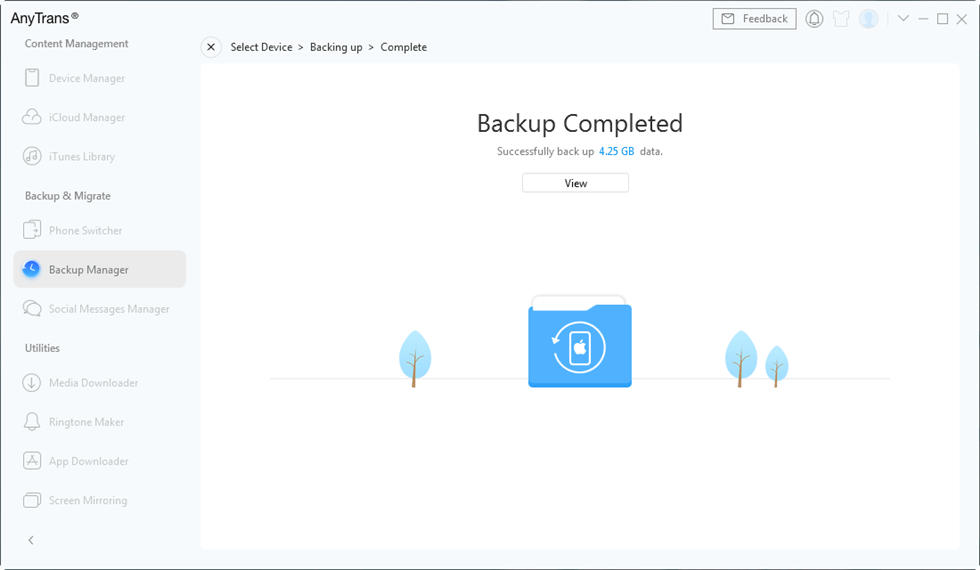
Task: Maximize the AnyTrans window
Action: 942,19
